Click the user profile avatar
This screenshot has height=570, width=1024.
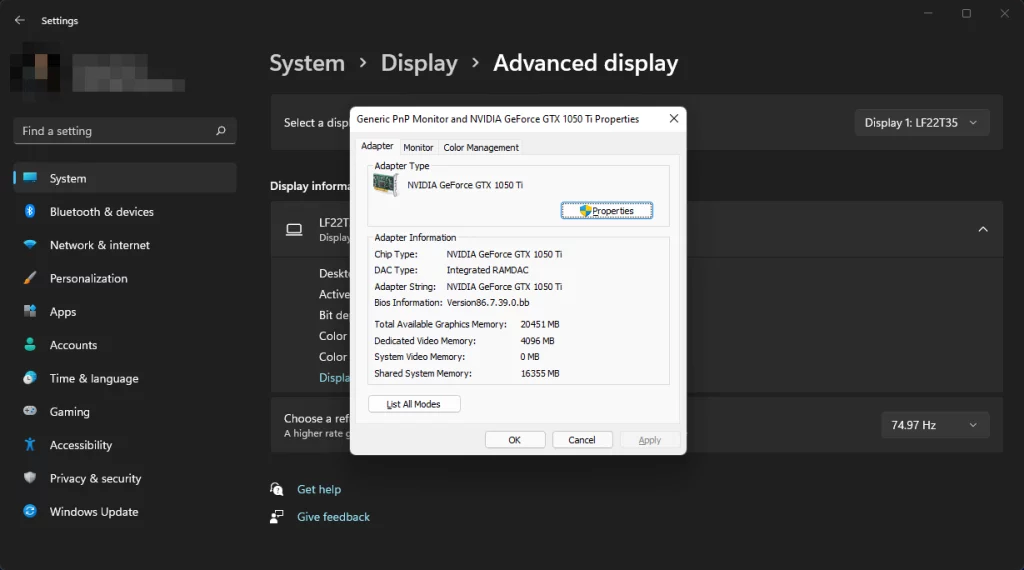37,70
